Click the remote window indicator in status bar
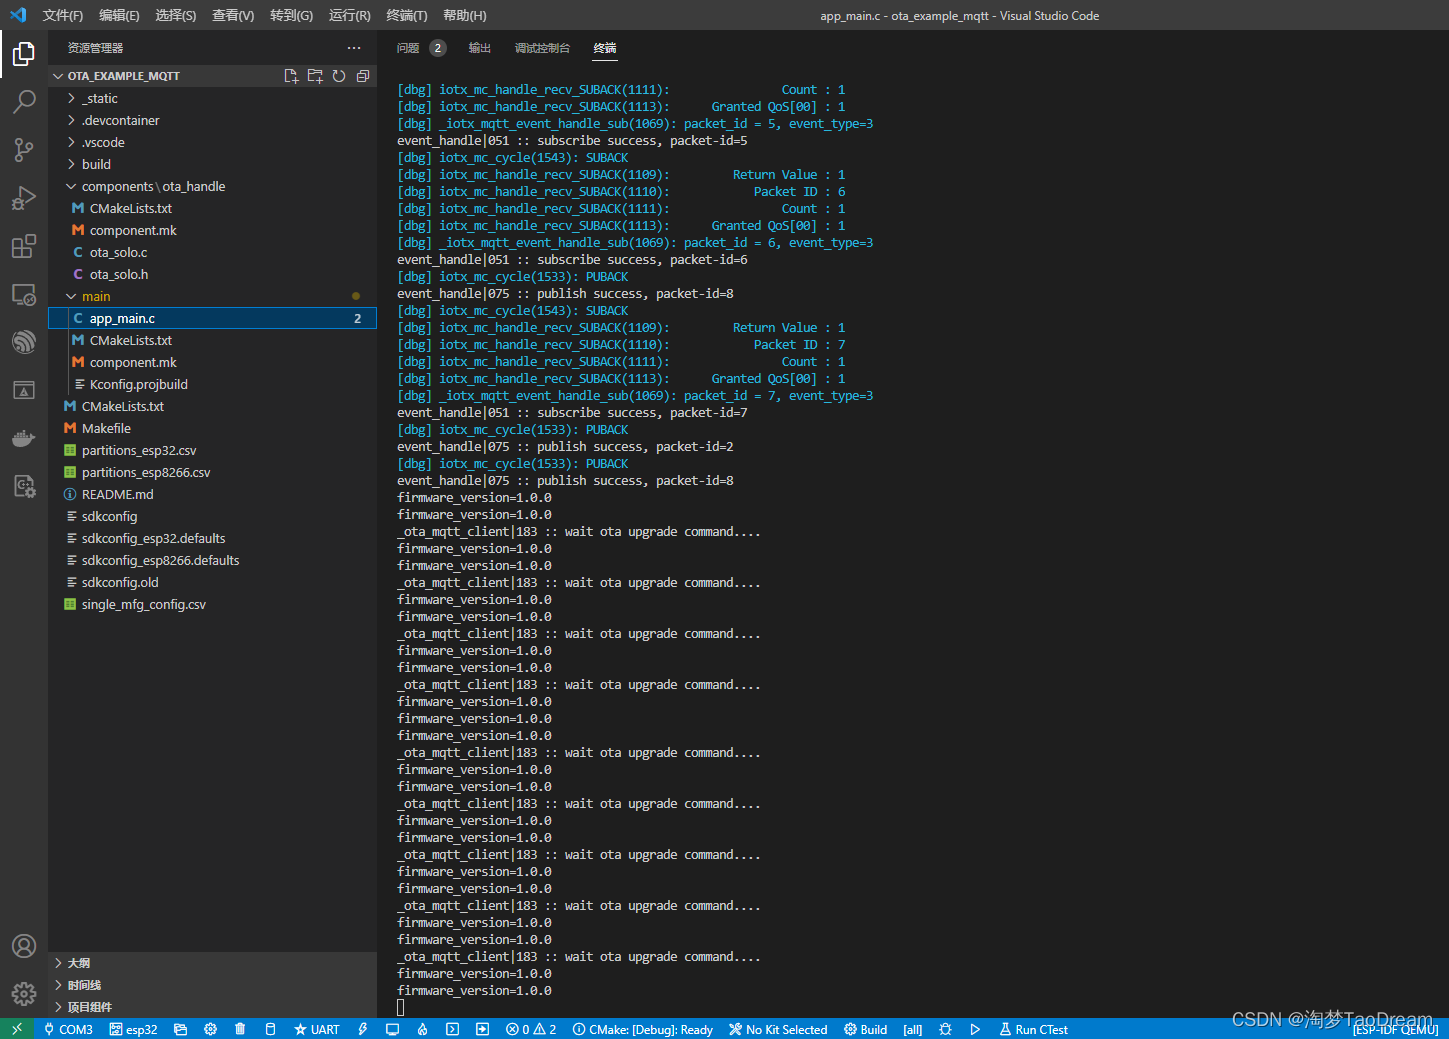Viewport: 1449px width, 1039px height. (x=17, y=1029)
